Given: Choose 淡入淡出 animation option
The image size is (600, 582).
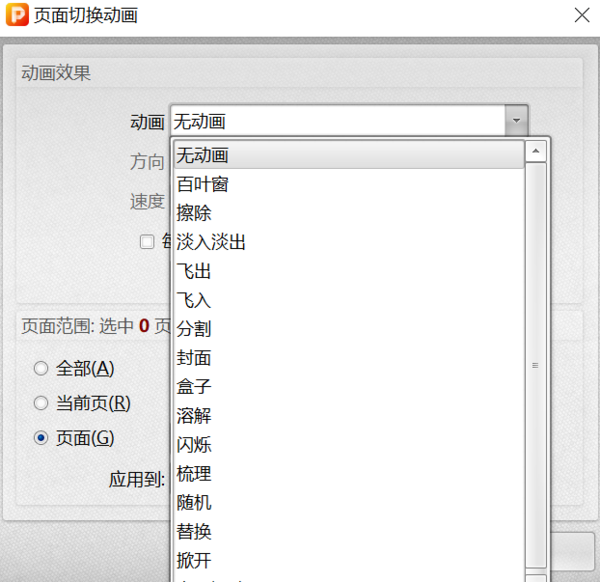Looking at the screenshot, I should pyautogui.click(x=349, y=242).
